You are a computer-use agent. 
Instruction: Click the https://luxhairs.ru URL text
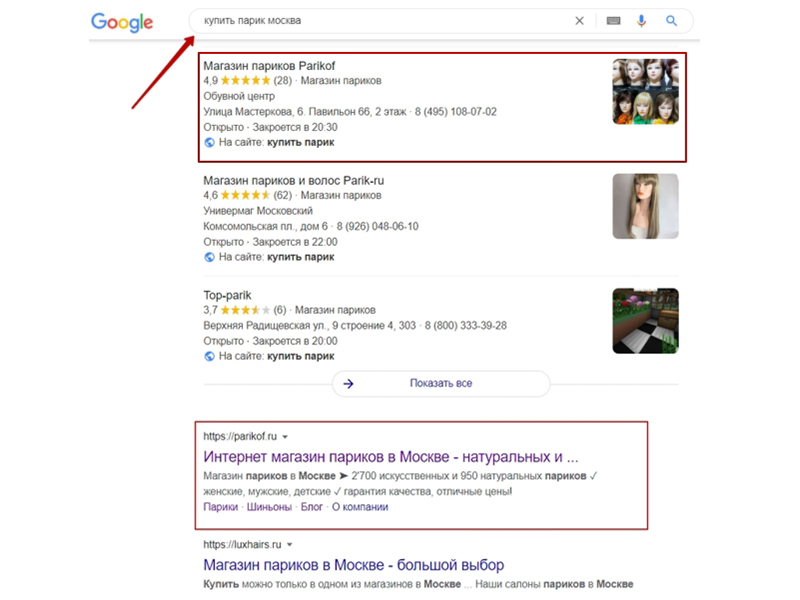pos(242,545)
